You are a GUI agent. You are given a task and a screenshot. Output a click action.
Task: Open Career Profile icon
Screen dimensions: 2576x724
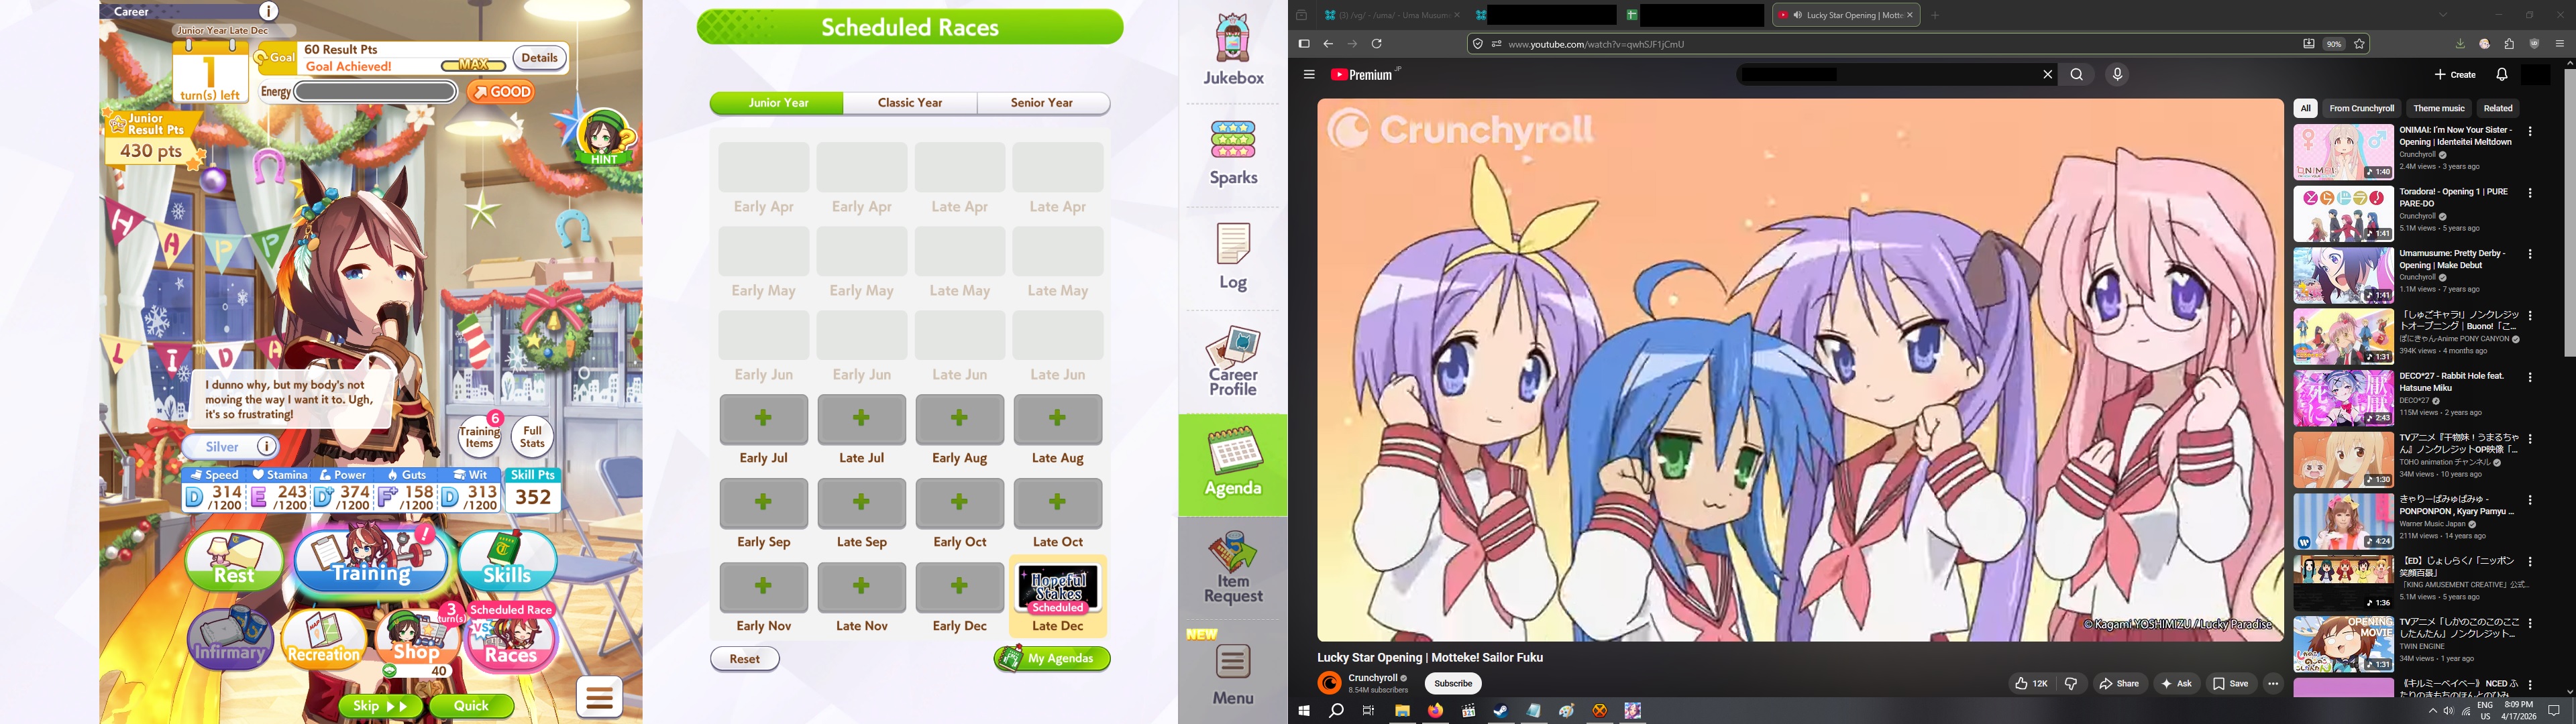pos(1232,360)
